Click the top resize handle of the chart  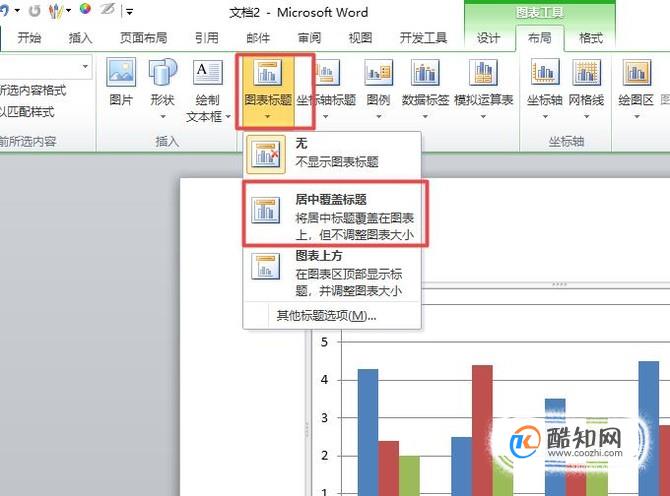(559, 284)
